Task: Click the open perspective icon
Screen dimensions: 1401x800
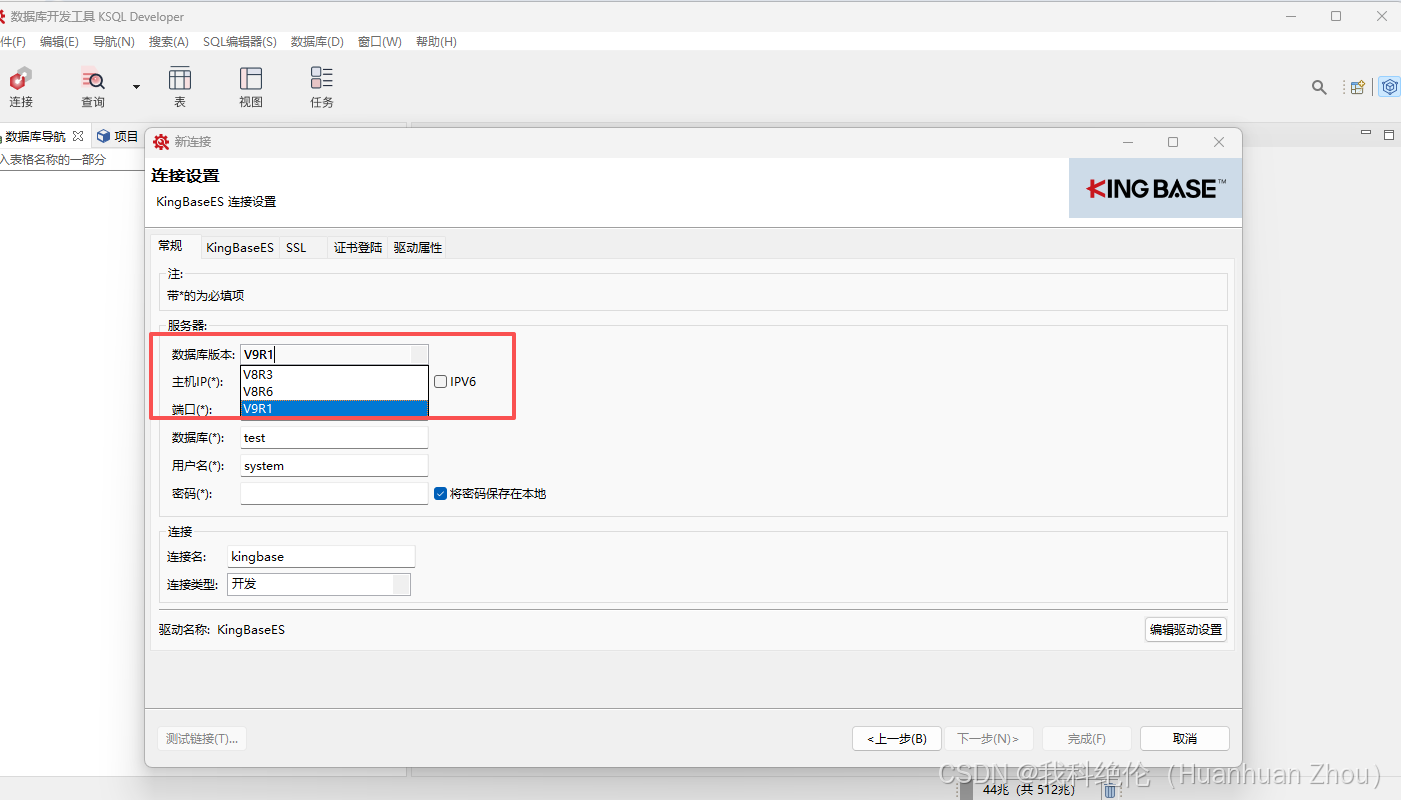Action: [1357, 87]
